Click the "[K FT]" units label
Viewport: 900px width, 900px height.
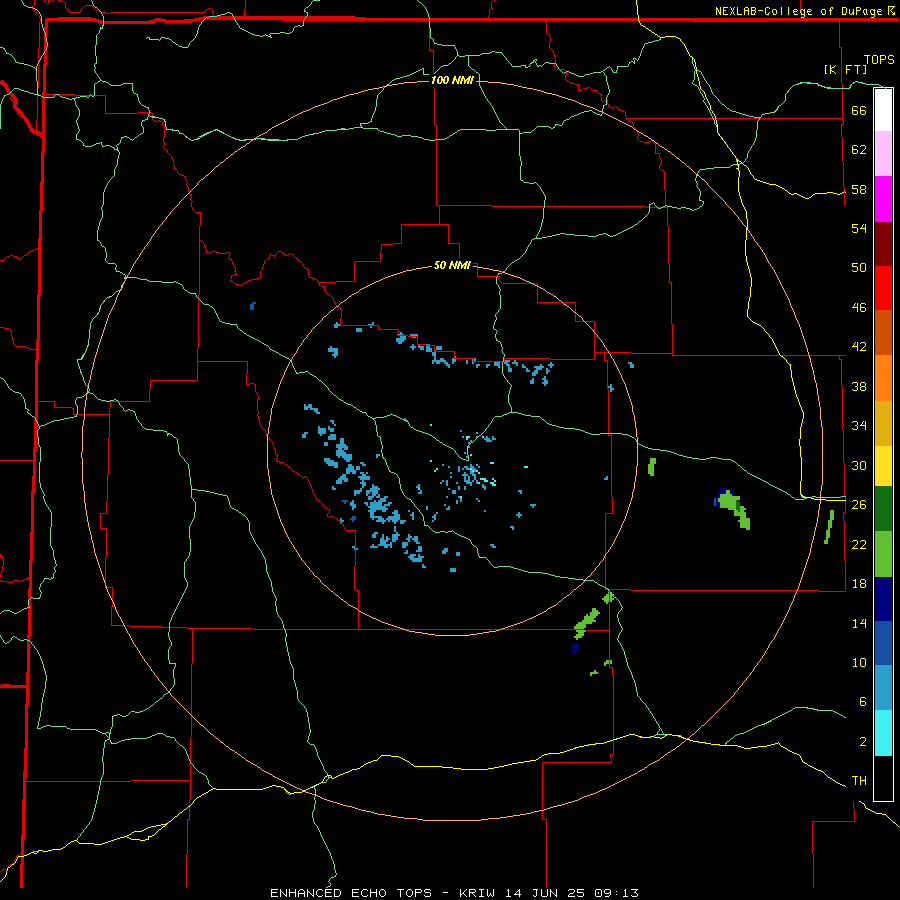coord(845,69)
